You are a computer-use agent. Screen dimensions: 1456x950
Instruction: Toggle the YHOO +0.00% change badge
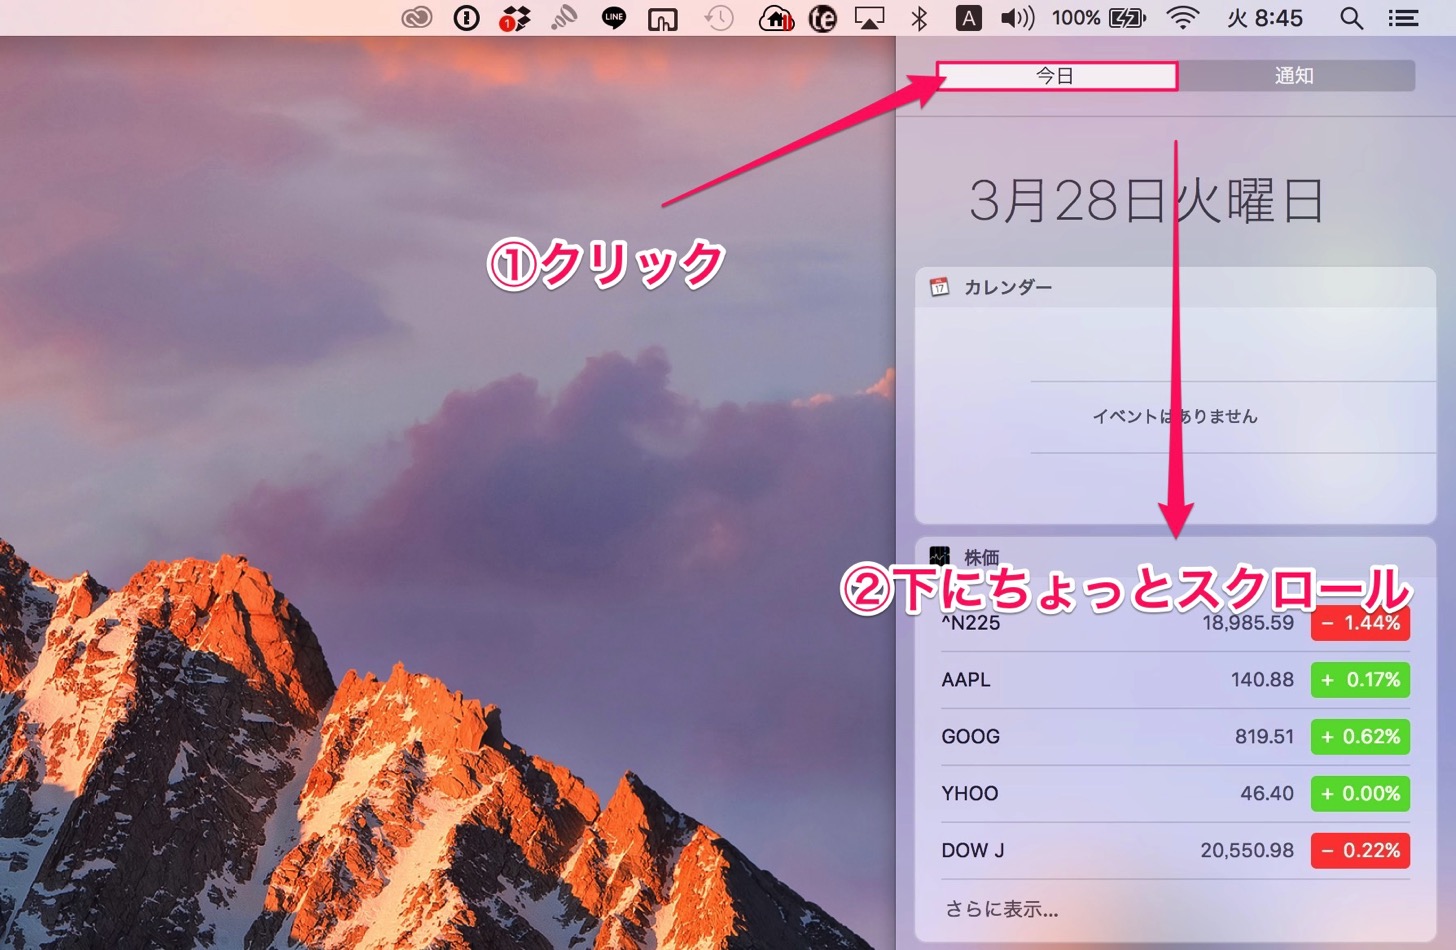click(1360, 794)
